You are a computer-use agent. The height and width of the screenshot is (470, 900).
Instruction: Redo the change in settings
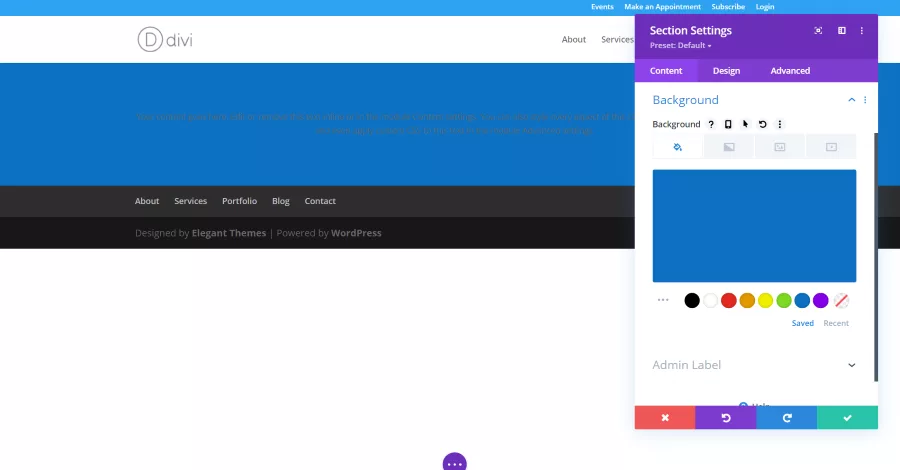point(786,417)
